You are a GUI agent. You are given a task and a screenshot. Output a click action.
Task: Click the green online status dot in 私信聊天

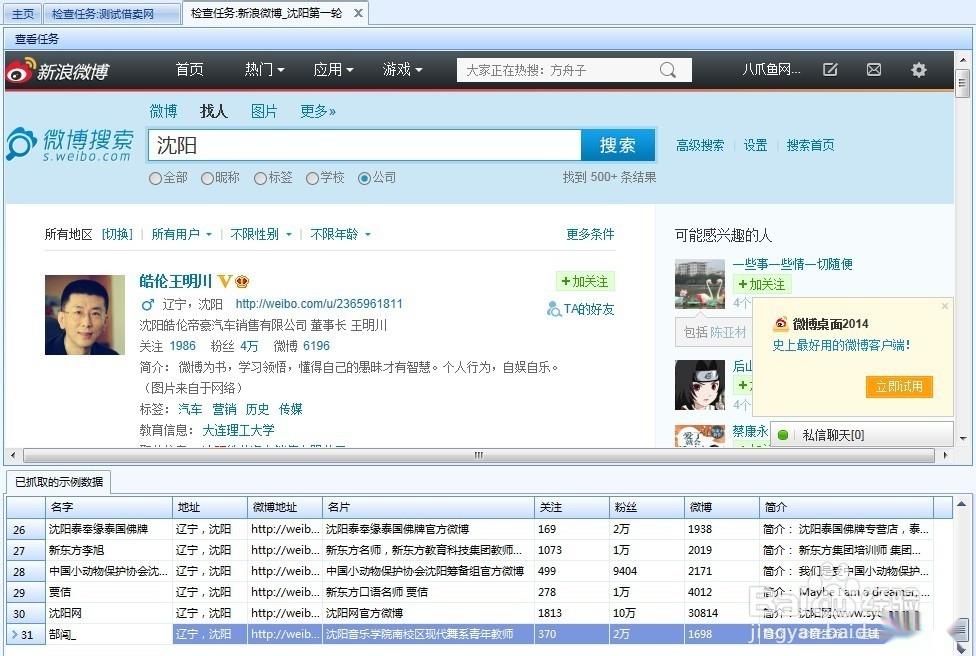[783, 435]
